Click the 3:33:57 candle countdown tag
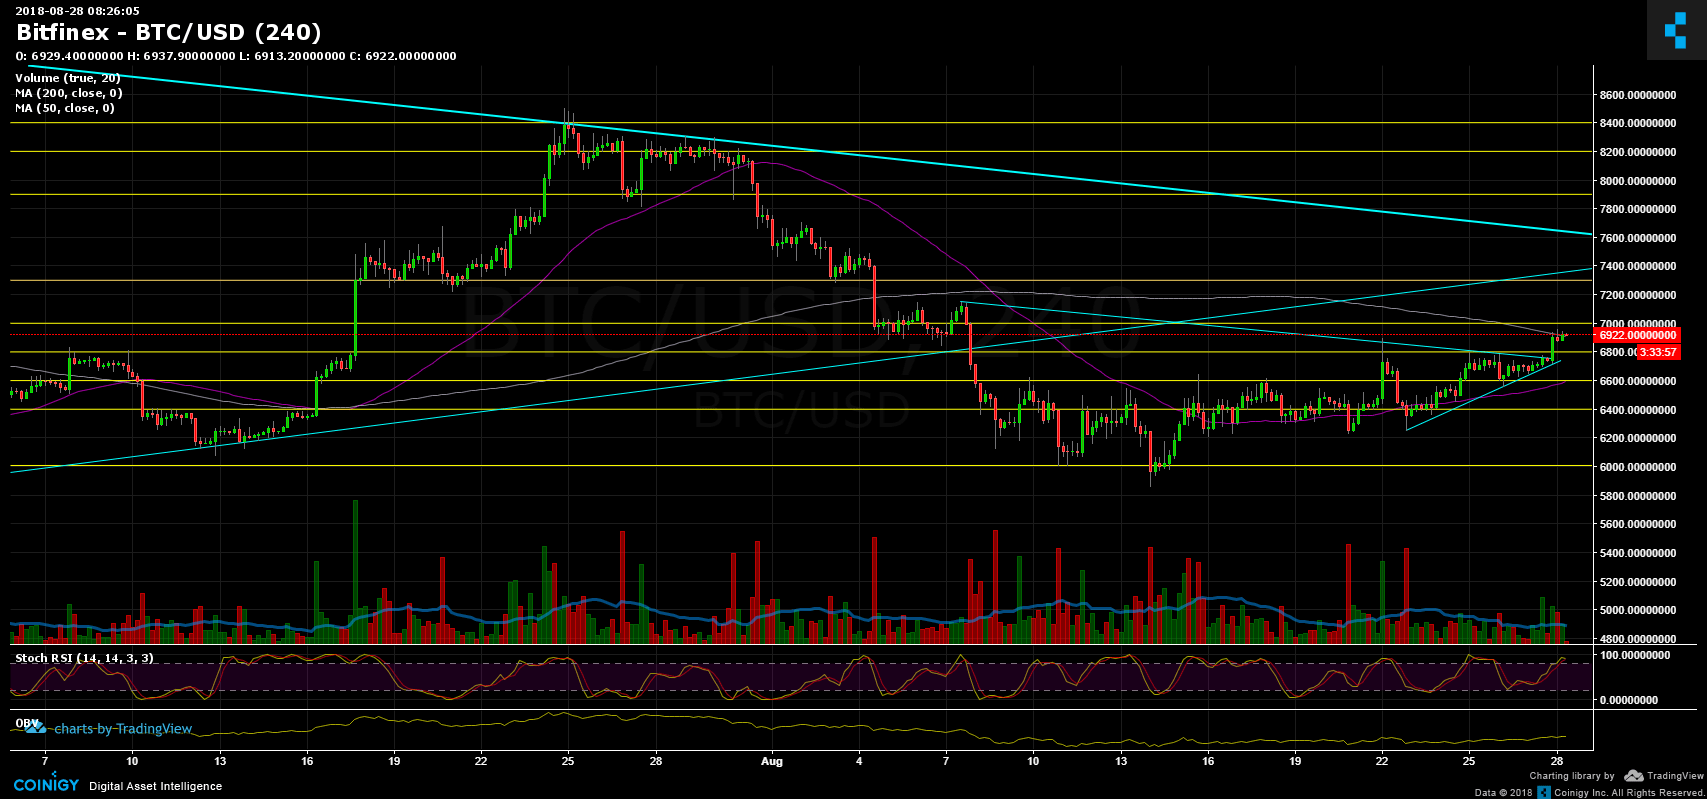Viewport: 1707px width, 799px height. pos(1657,352)
